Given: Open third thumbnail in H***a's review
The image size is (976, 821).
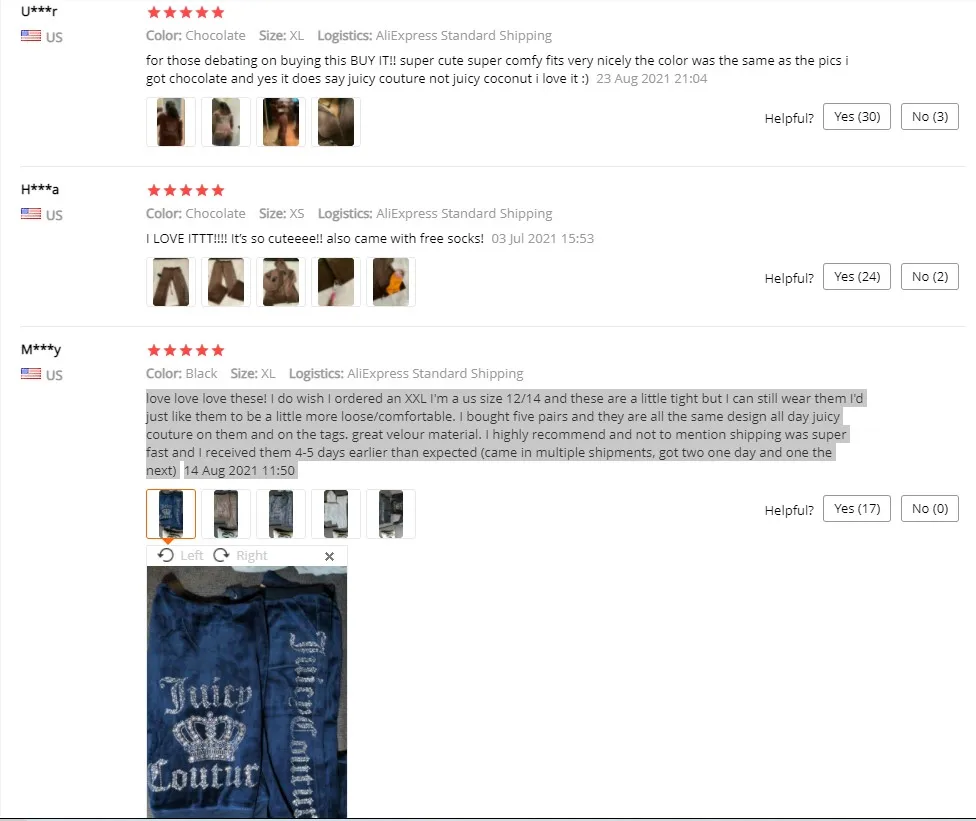Looking at the screenshot, I should click(x=281, y=282).
